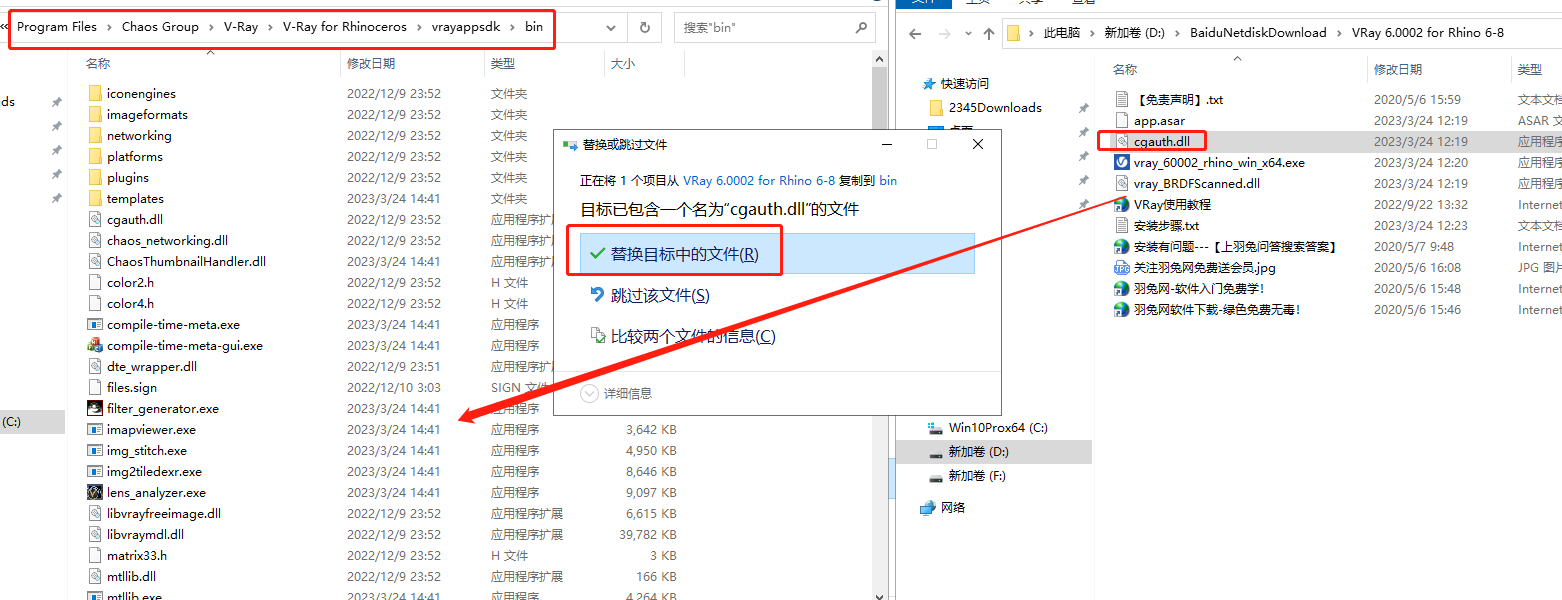This screenshot has height=600, width=1562.
Task: Select the Chaos Group breadcrumb
Action: [x=160, y=27]
